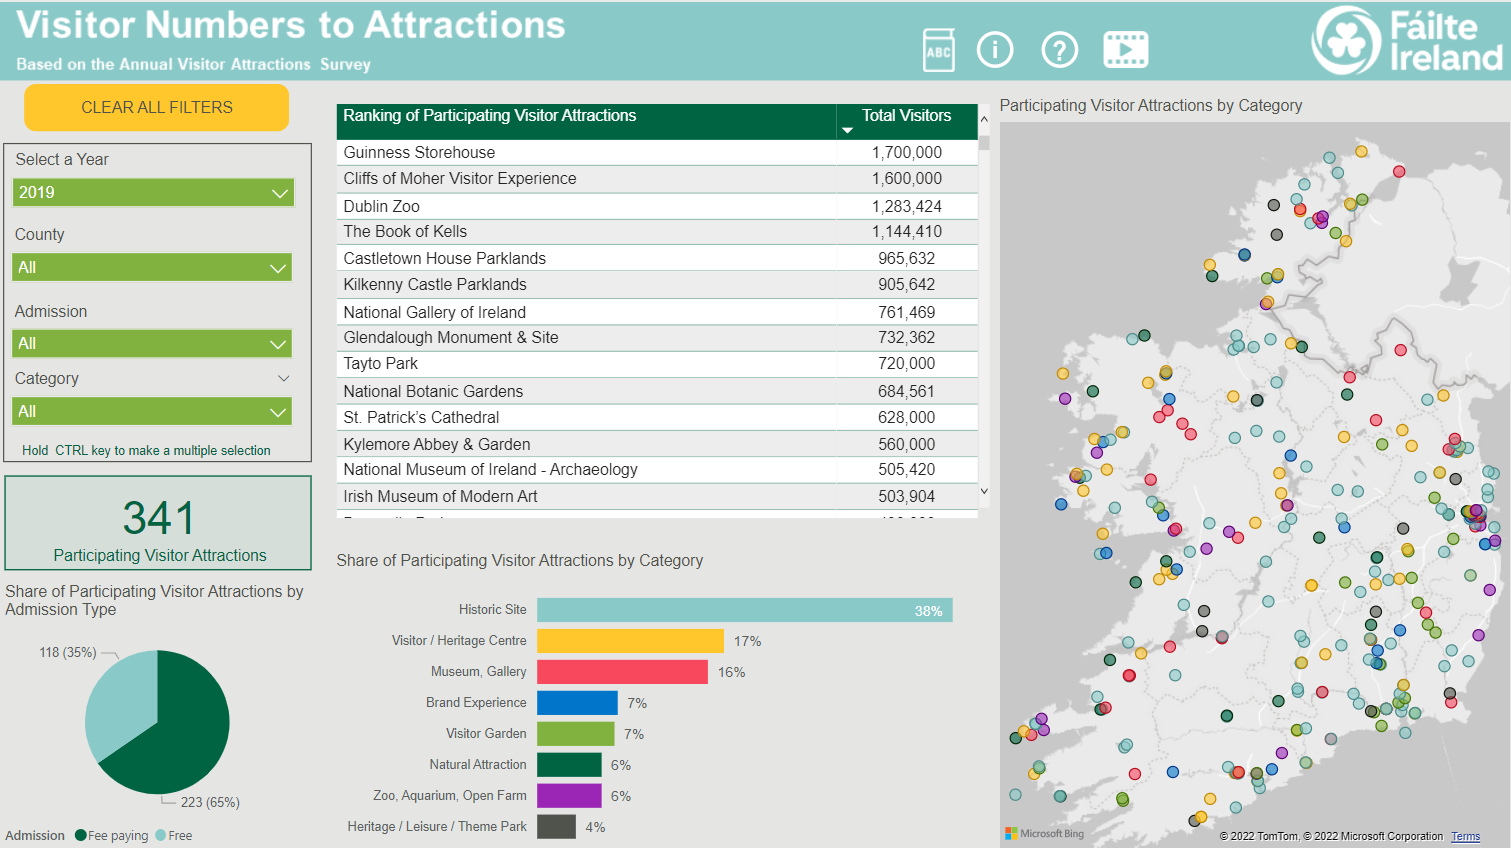Select Glendalough Monument & Site row
The height and width of the screenshot is (848, 1511).
coord(657,337)
